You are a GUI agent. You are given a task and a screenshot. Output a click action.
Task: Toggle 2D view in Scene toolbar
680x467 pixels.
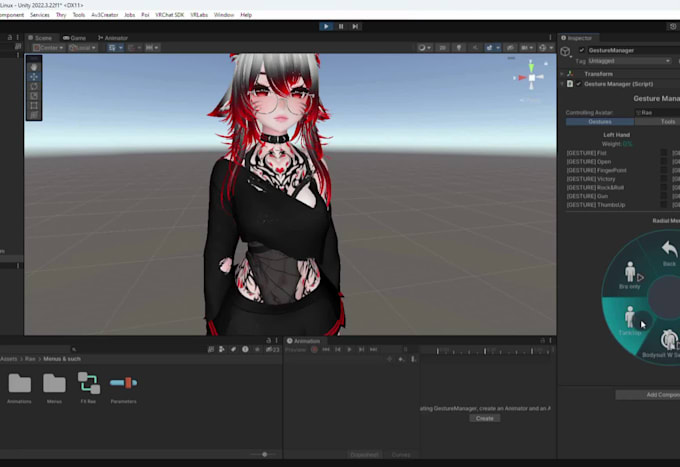click(442, 48)
